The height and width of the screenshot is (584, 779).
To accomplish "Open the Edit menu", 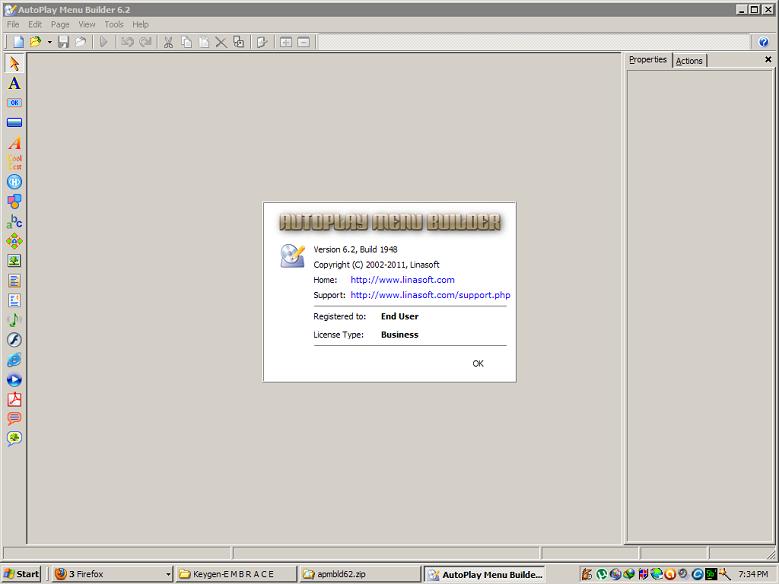I will coord(35,24).
